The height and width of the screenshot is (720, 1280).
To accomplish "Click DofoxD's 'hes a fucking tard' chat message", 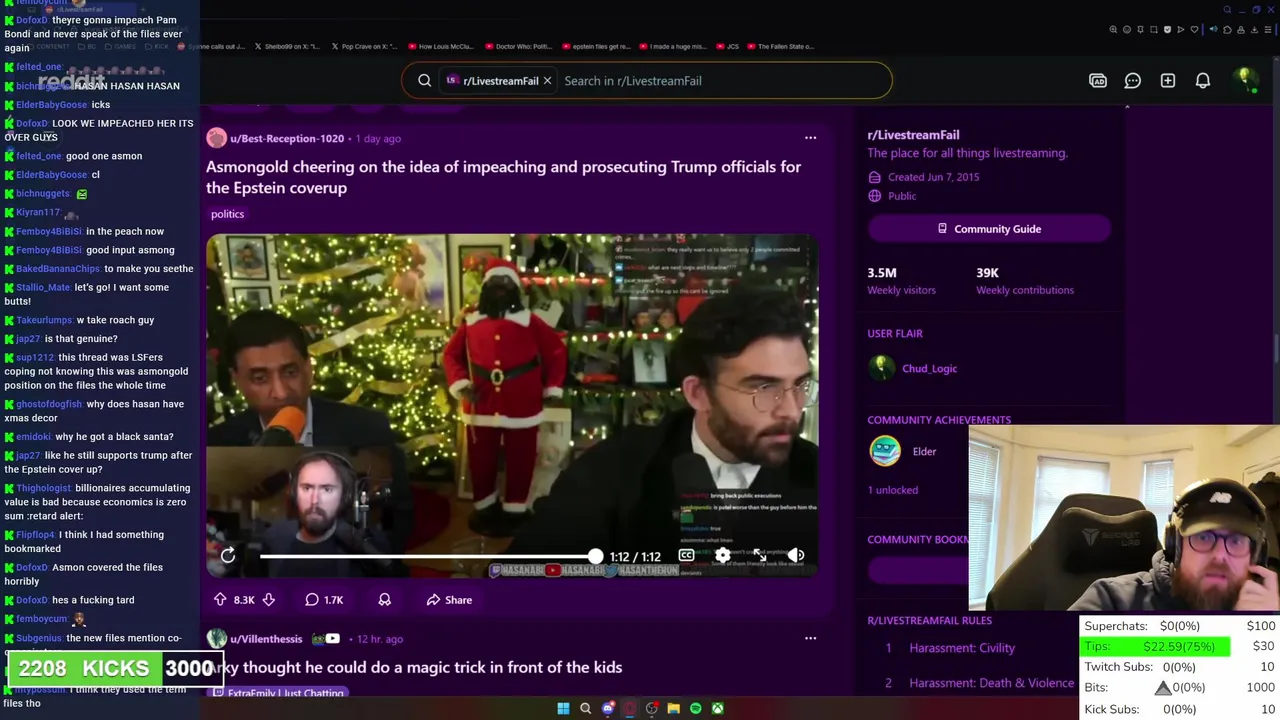I will [x=70, y=600].
